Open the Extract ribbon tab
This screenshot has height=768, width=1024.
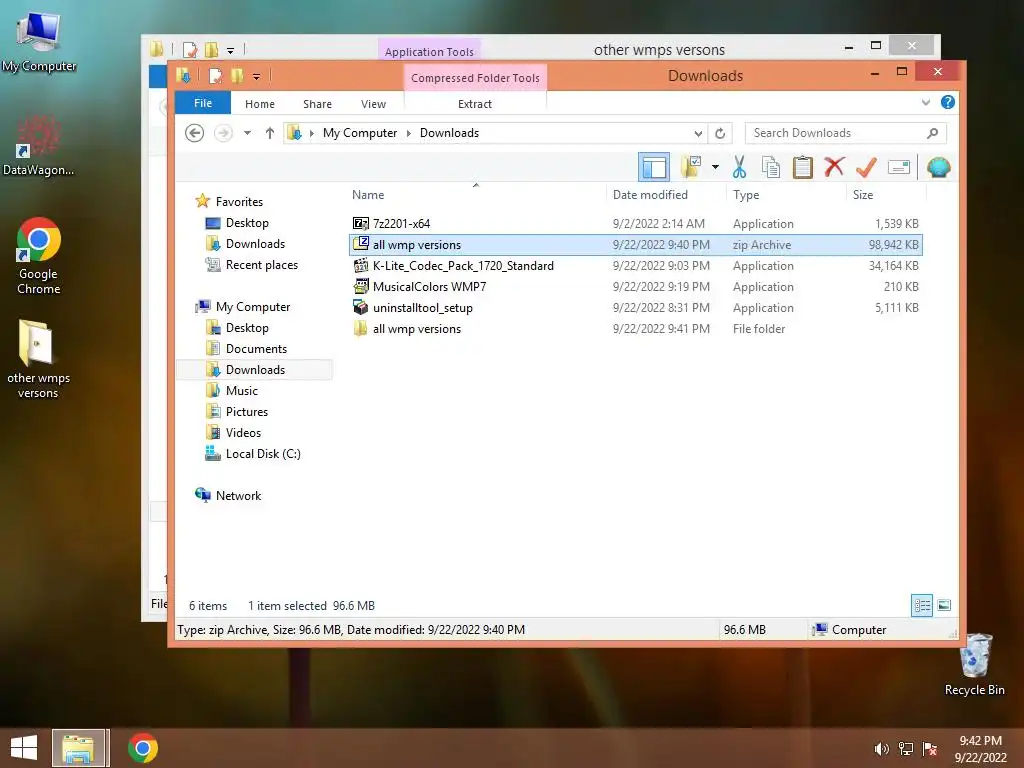pos(475,104)
